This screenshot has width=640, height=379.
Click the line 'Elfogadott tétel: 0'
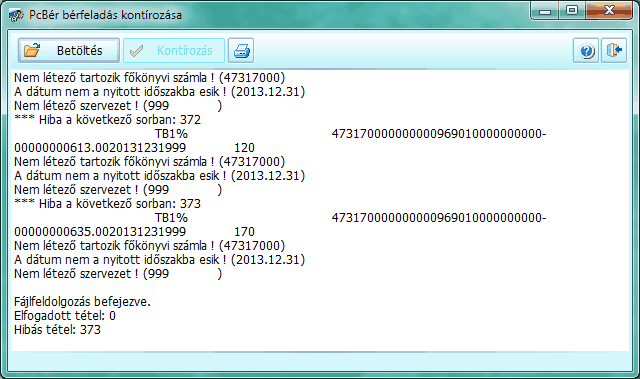click(65, 316)
